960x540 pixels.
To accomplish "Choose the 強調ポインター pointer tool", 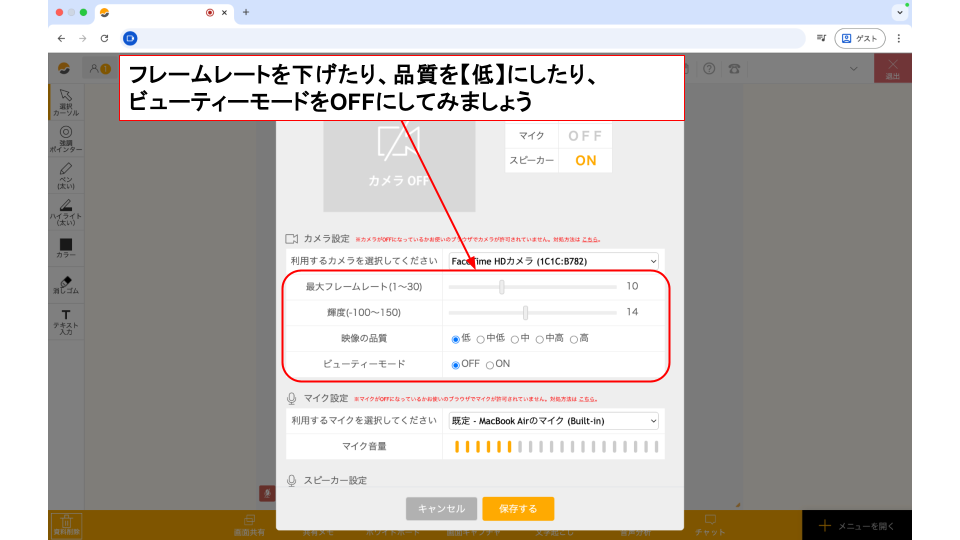I will coord(65,138).
